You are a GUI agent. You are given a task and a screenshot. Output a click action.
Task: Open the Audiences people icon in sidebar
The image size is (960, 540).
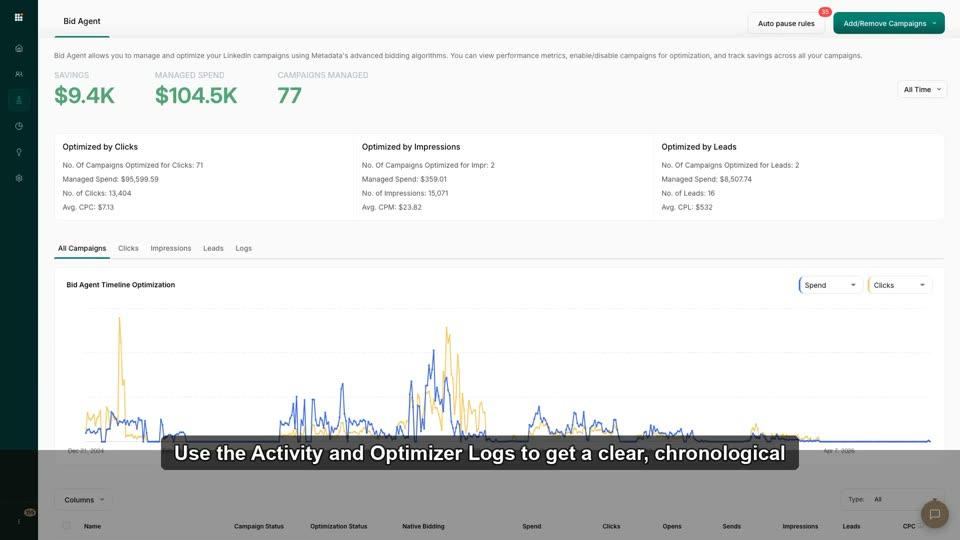pyautogui.click(x=19, y=74)
